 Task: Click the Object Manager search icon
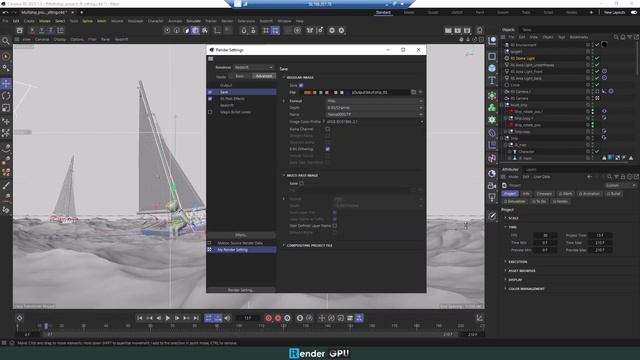(x=616, y=37)
